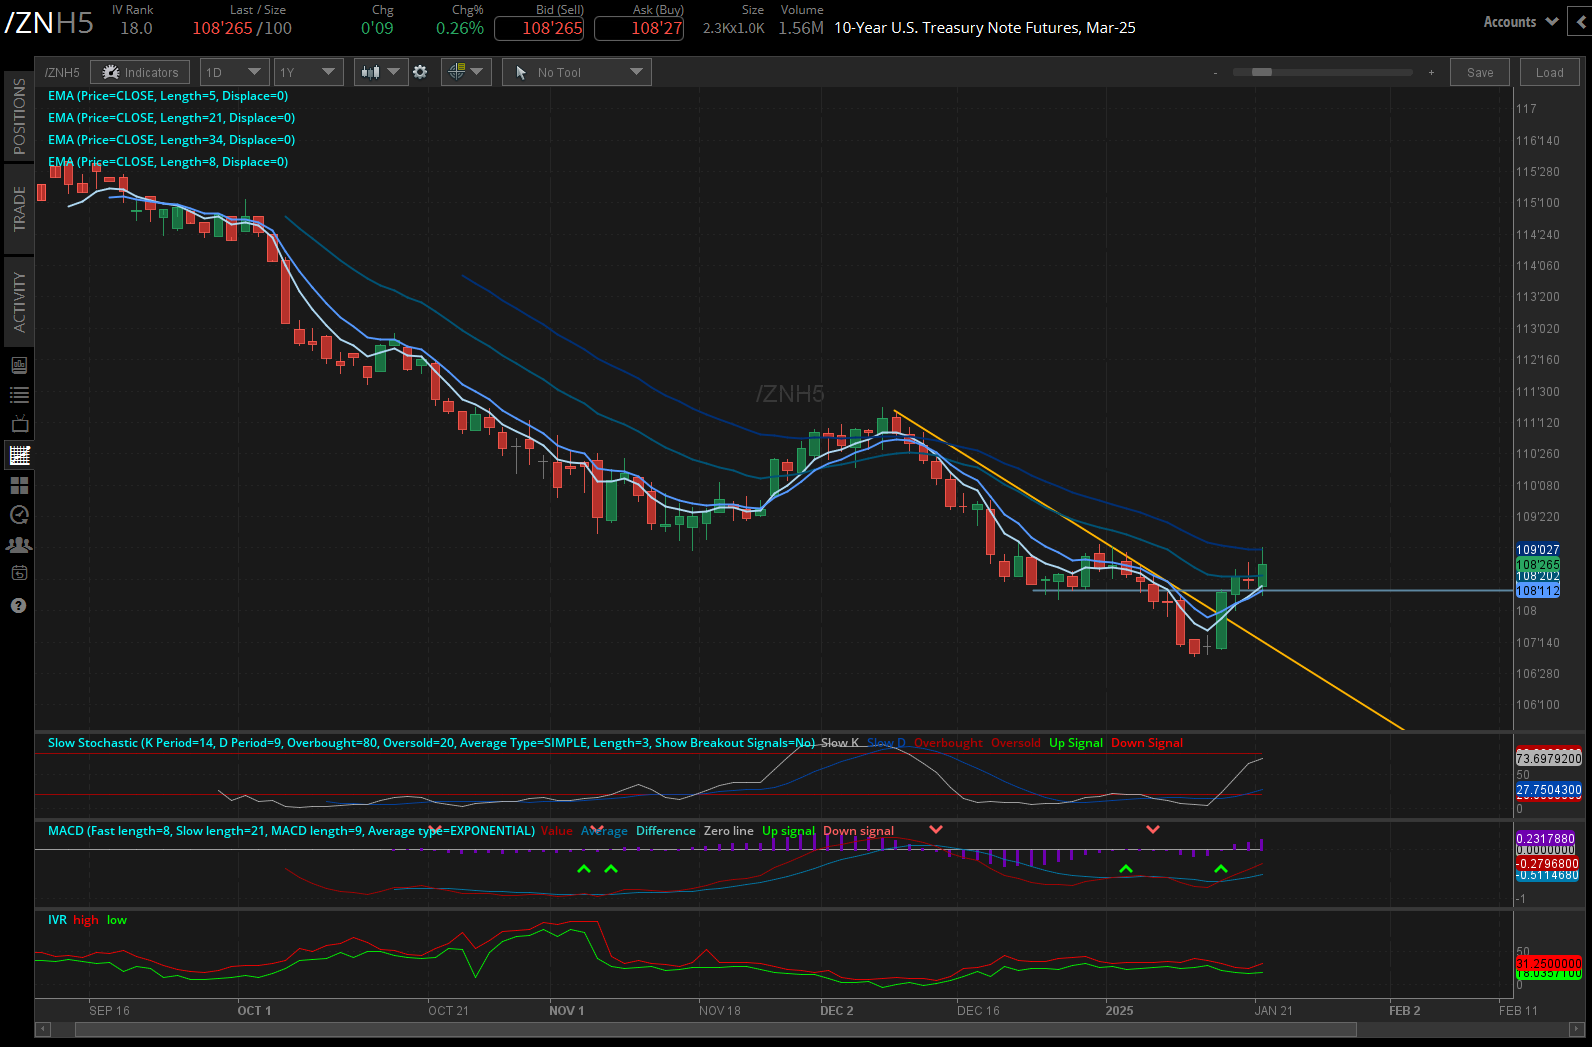The width and height of the screenshot is (1592, 1047).
Task: Open the people group icon in the sidebar
Action: click(x=19, y=545)
